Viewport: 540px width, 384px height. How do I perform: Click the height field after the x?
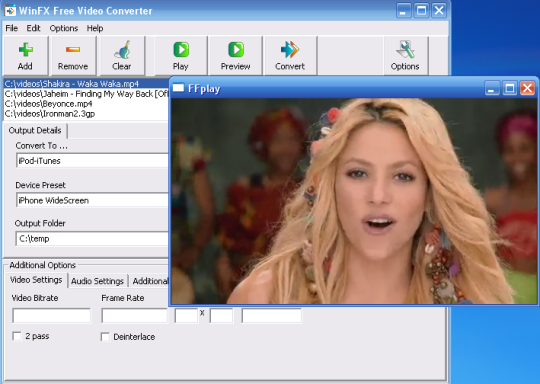click(x=221, y=315)
